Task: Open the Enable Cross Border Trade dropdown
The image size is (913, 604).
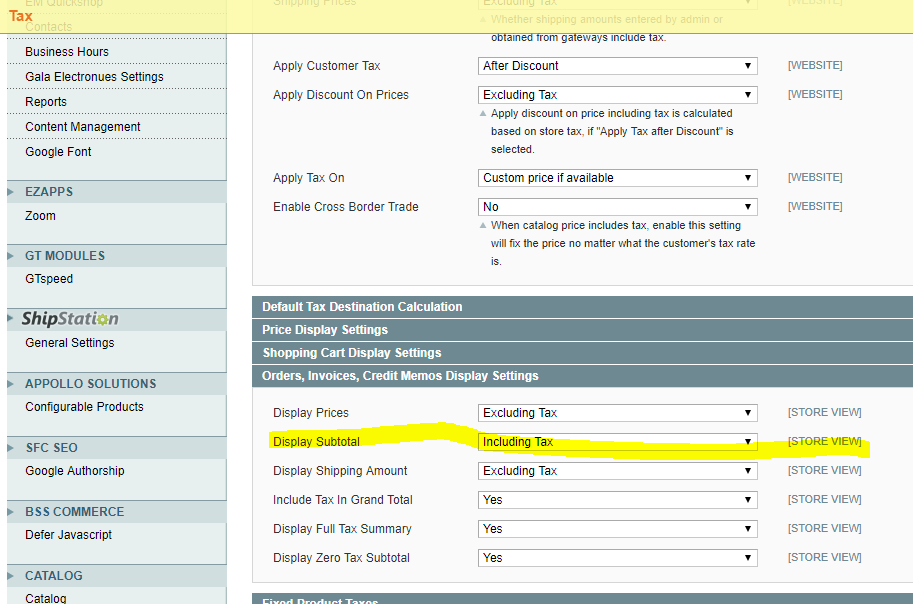Action: click(x=617, y=206)
